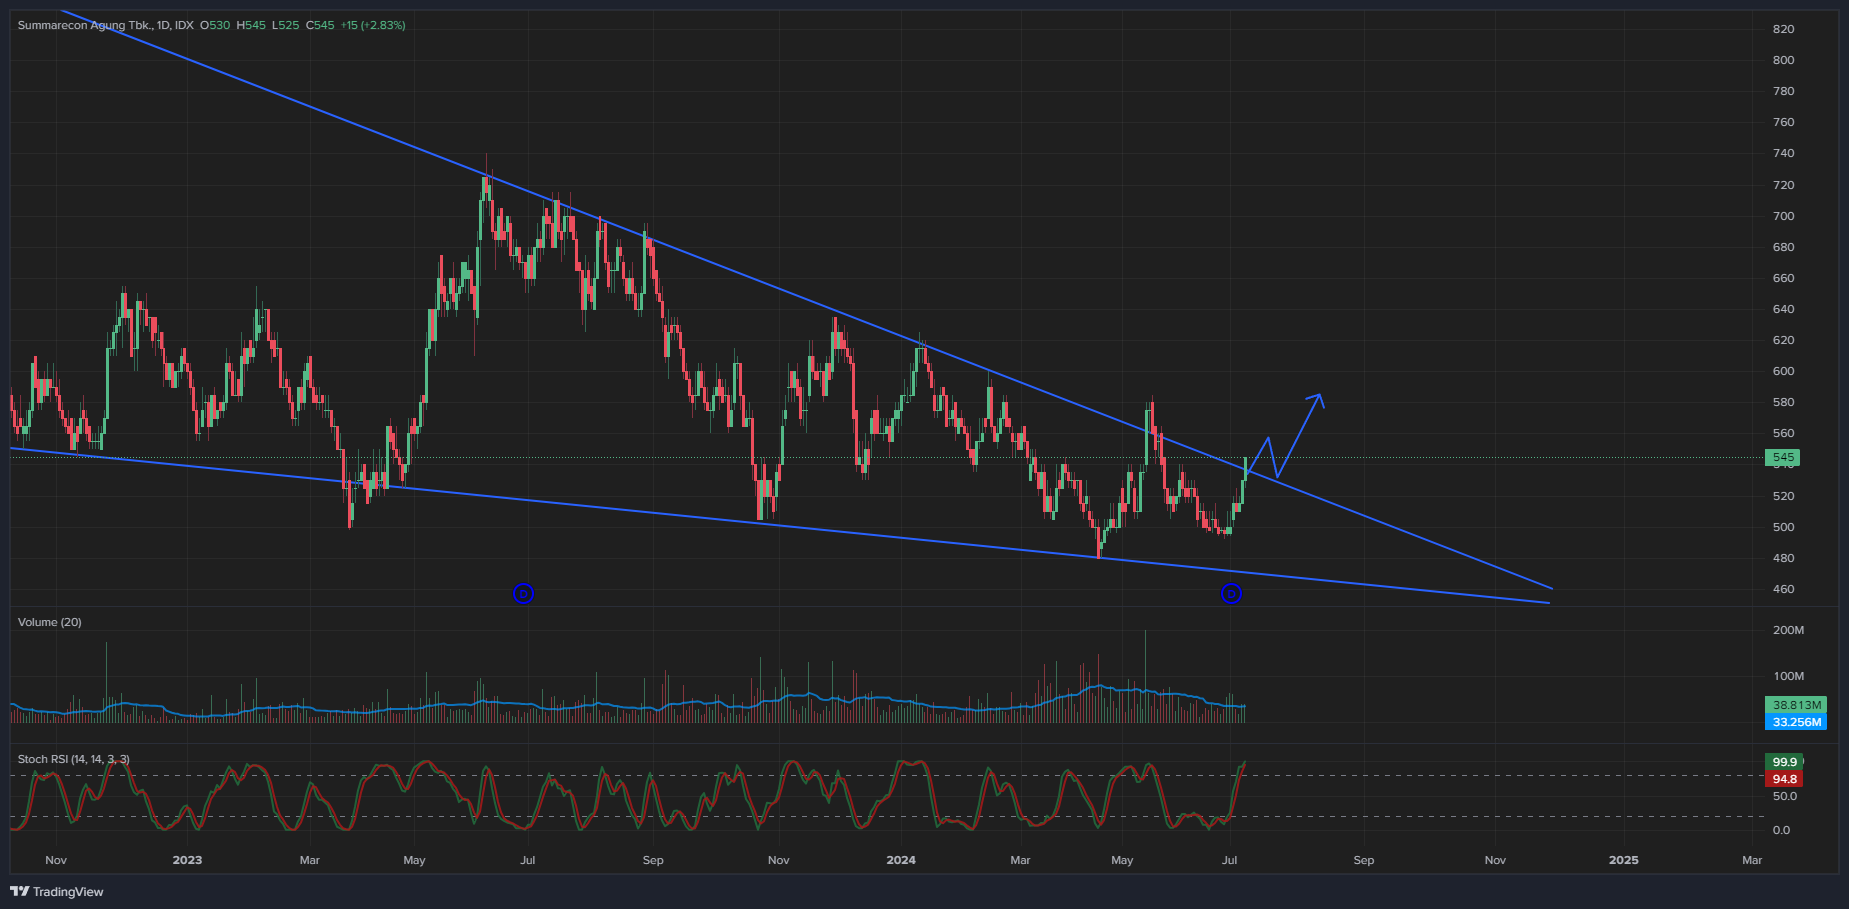Viewport: 1849px width, 909px height.
Task: Select the Volume (20) indicator legend
Action: tap(49, 622)
